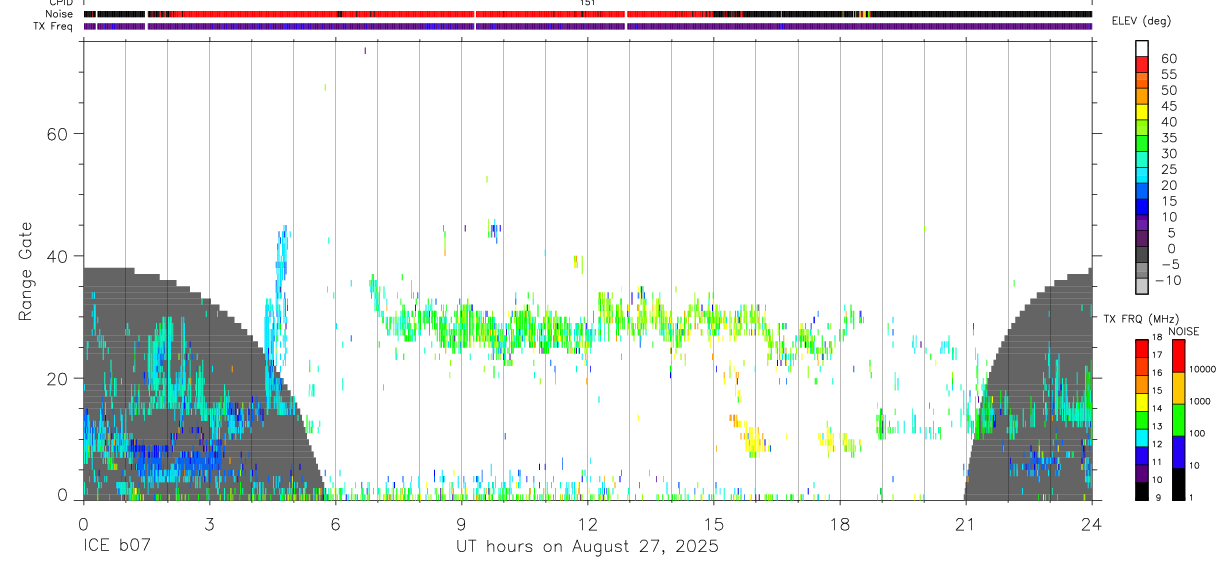Click the red Noise strip bar at top
The image size is (1228, 567).
587,14
